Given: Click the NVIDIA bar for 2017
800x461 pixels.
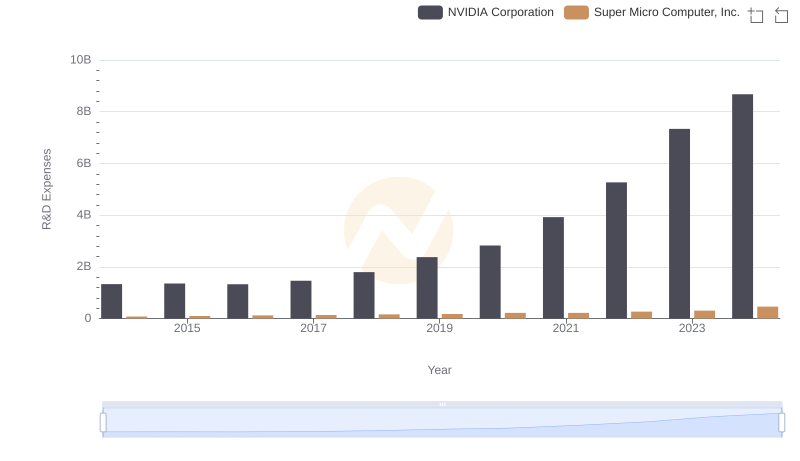Looking at the screenshot, I should point(301,300).
